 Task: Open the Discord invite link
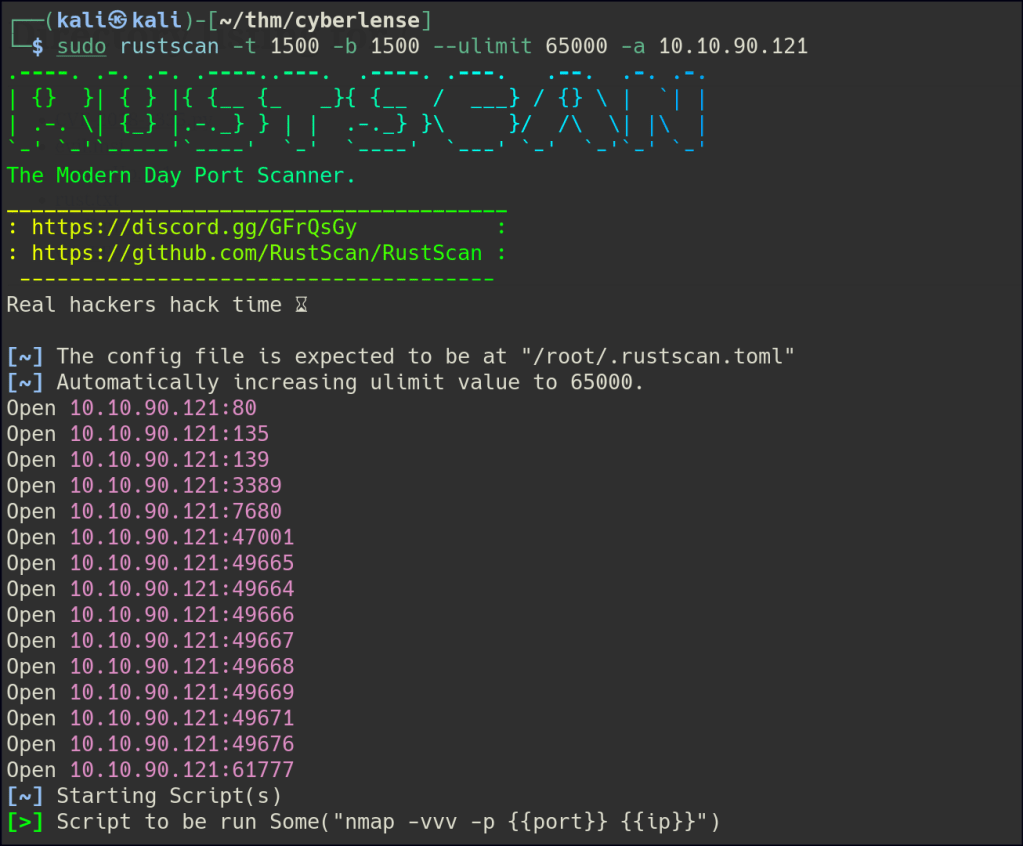[194, 228]
